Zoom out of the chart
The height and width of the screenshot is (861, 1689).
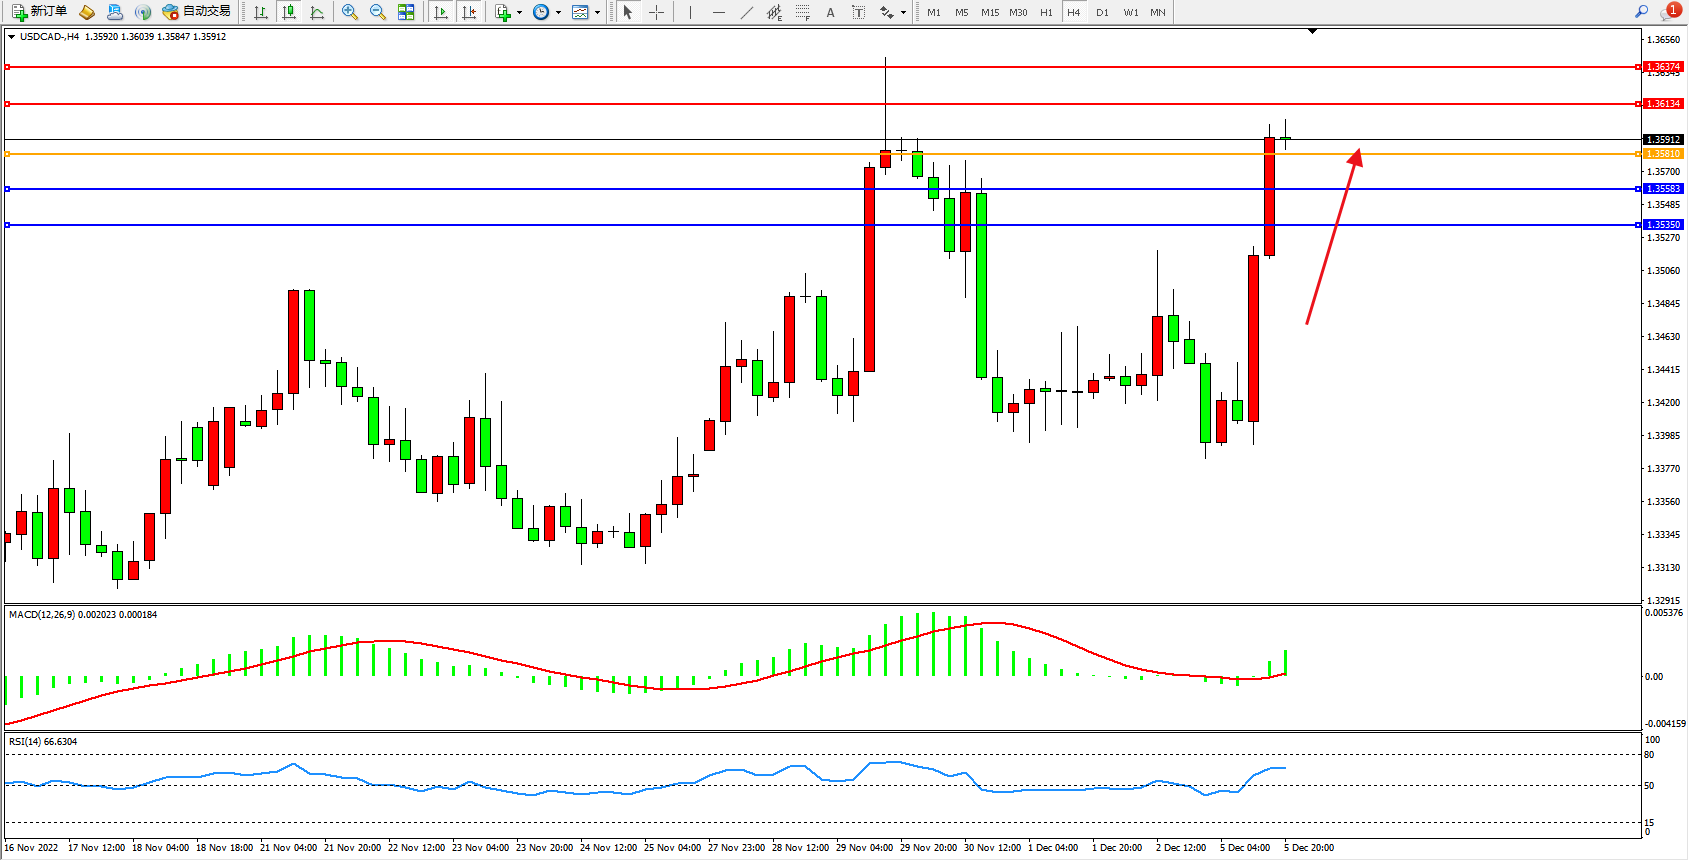coord(377,12)
